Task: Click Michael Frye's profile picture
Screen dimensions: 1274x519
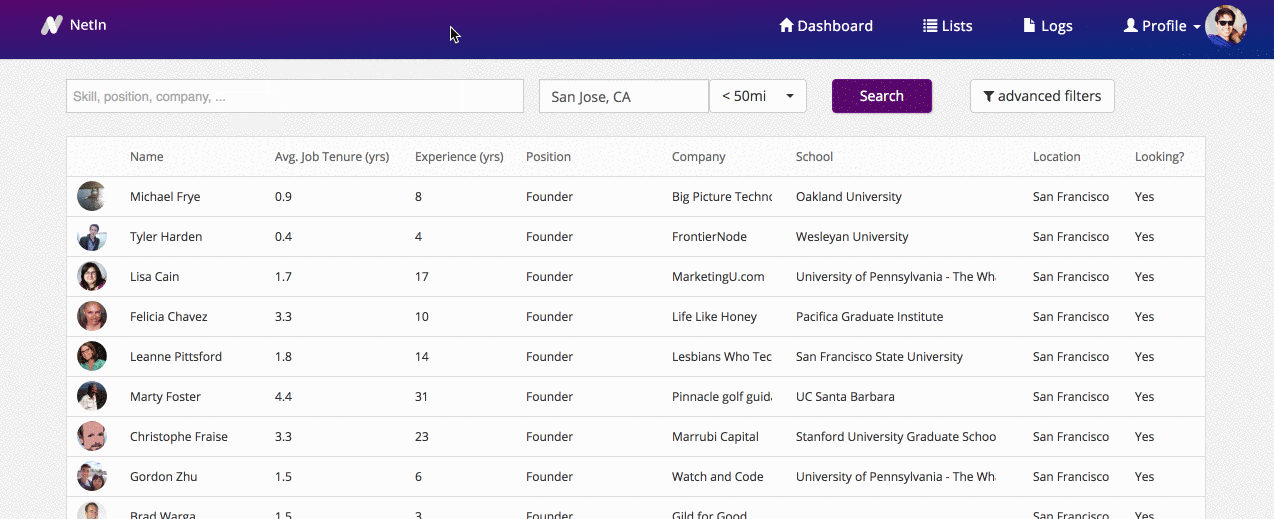Action: click(x=92, y=196)
